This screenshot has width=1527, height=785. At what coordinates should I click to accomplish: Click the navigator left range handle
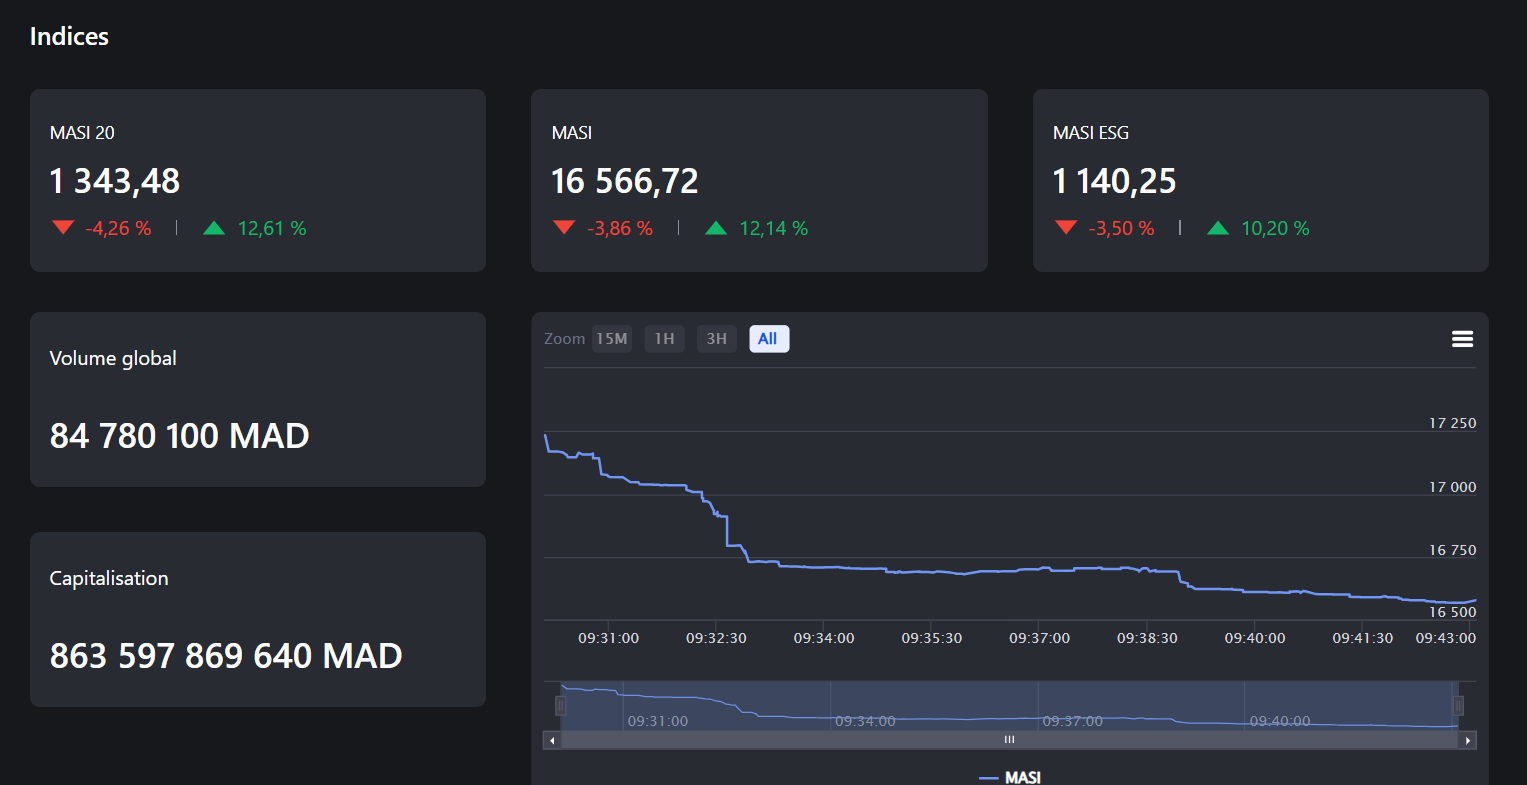tap(560, 706)
